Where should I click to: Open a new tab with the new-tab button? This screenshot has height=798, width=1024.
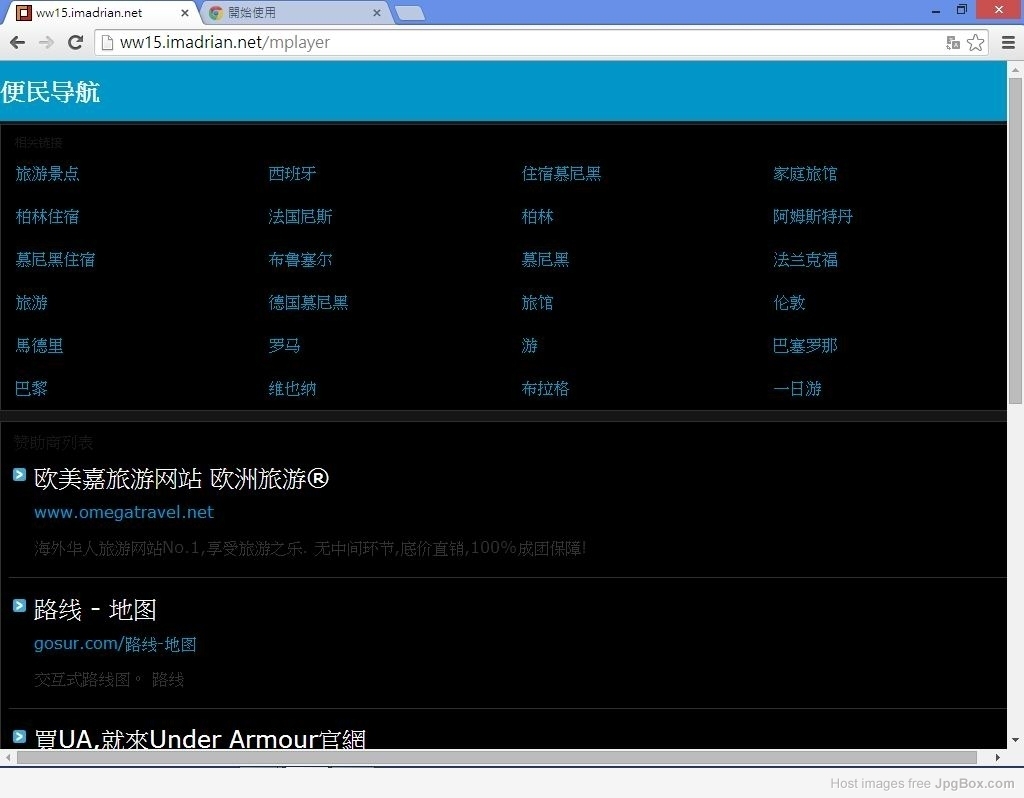[x=409, y=13]
